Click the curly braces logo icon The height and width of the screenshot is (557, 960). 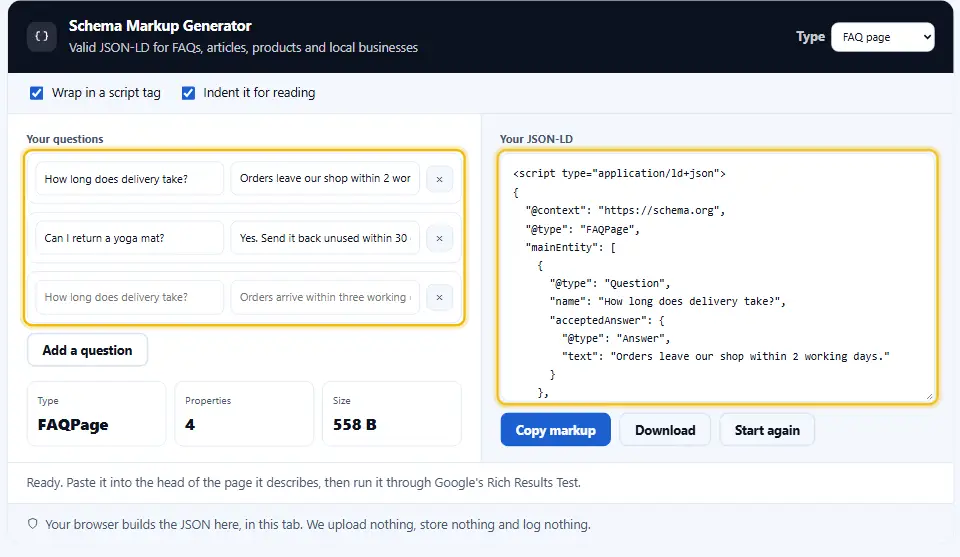pos(42,37)
